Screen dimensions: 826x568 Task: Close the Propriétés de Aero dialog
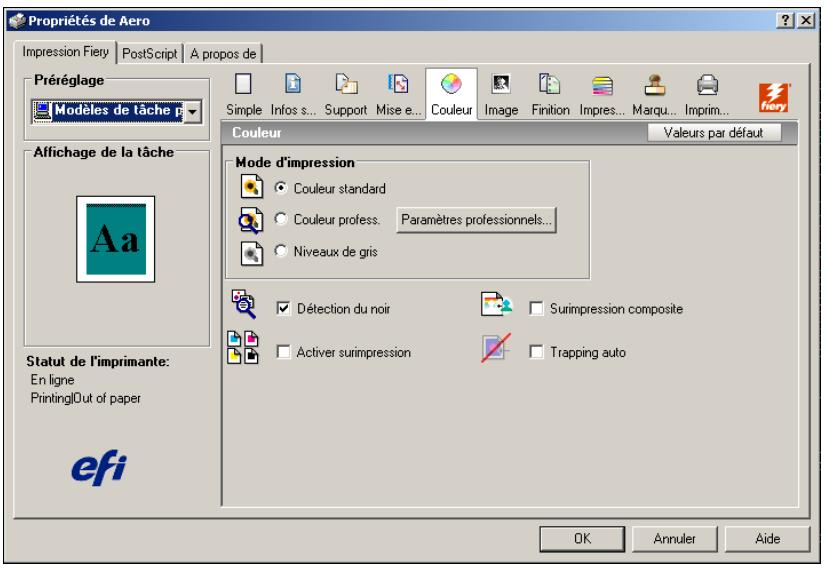[805, 21]
